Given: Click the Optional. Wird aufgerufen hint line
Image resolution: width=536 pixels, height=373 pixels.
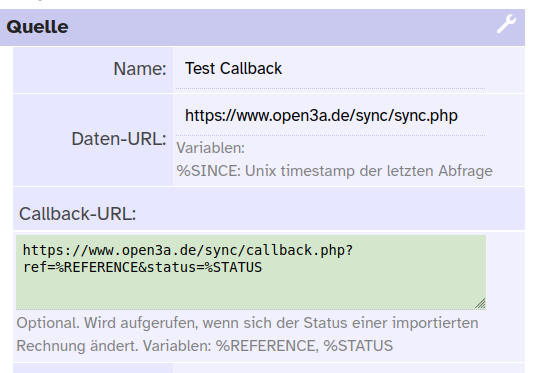Looking at the screenshot, I should 247,323.
